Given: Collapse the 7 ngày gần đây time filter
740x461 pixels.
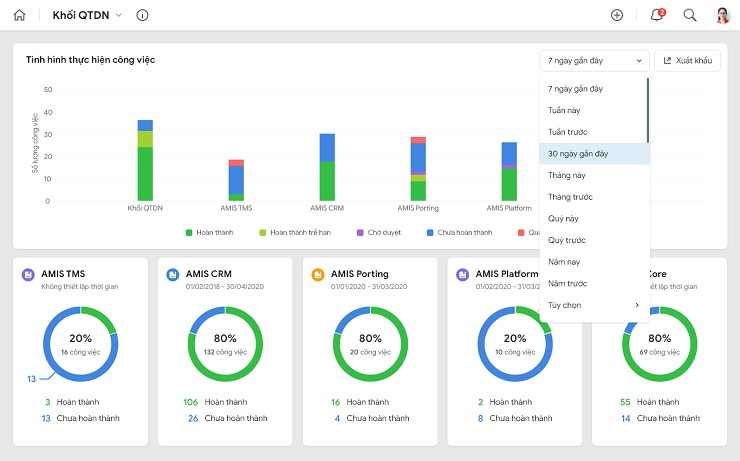Looking at the screenshot, I should click(594, 60).
